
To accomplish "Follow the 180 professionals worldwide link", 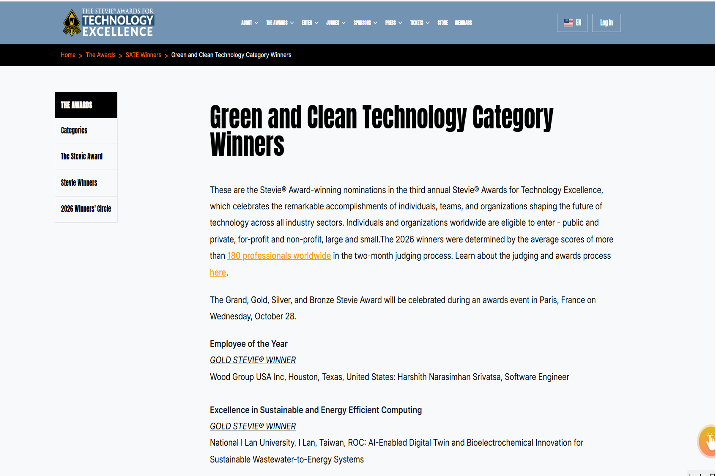I will pos(279,256).
